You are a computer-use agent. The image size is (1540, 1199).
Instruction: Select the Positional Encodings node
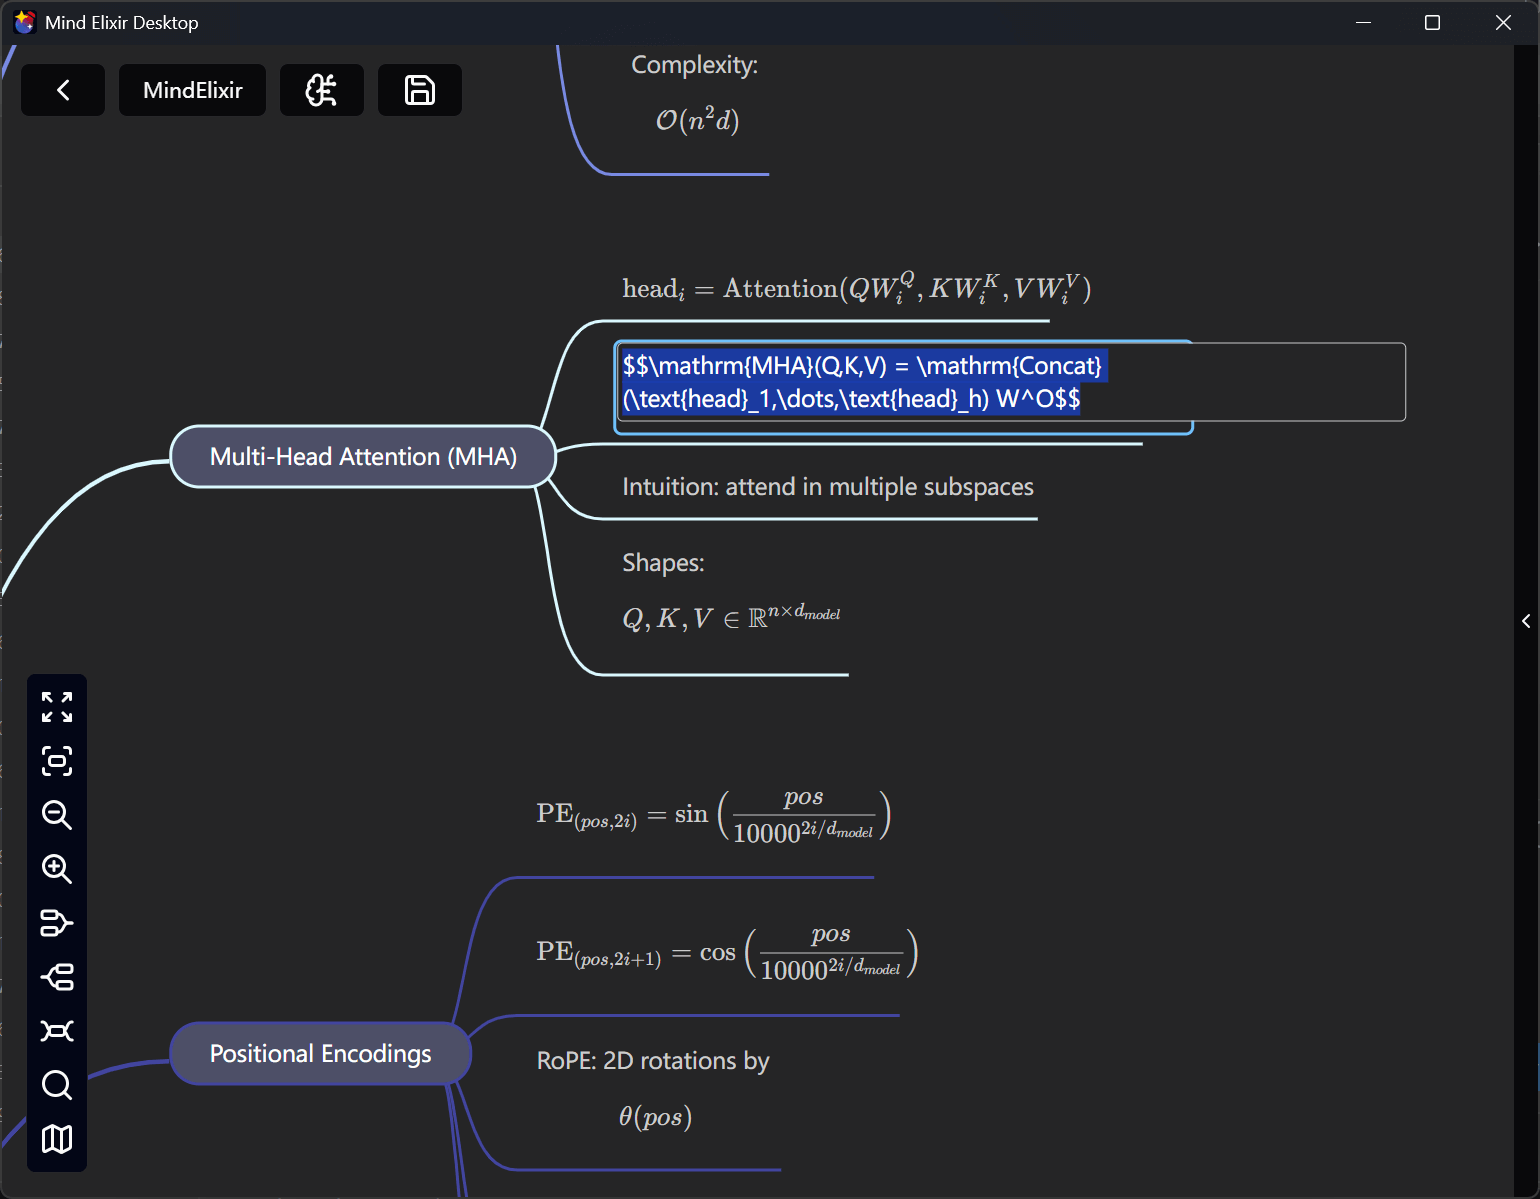pyautogui.click(x=320, y=1053)
